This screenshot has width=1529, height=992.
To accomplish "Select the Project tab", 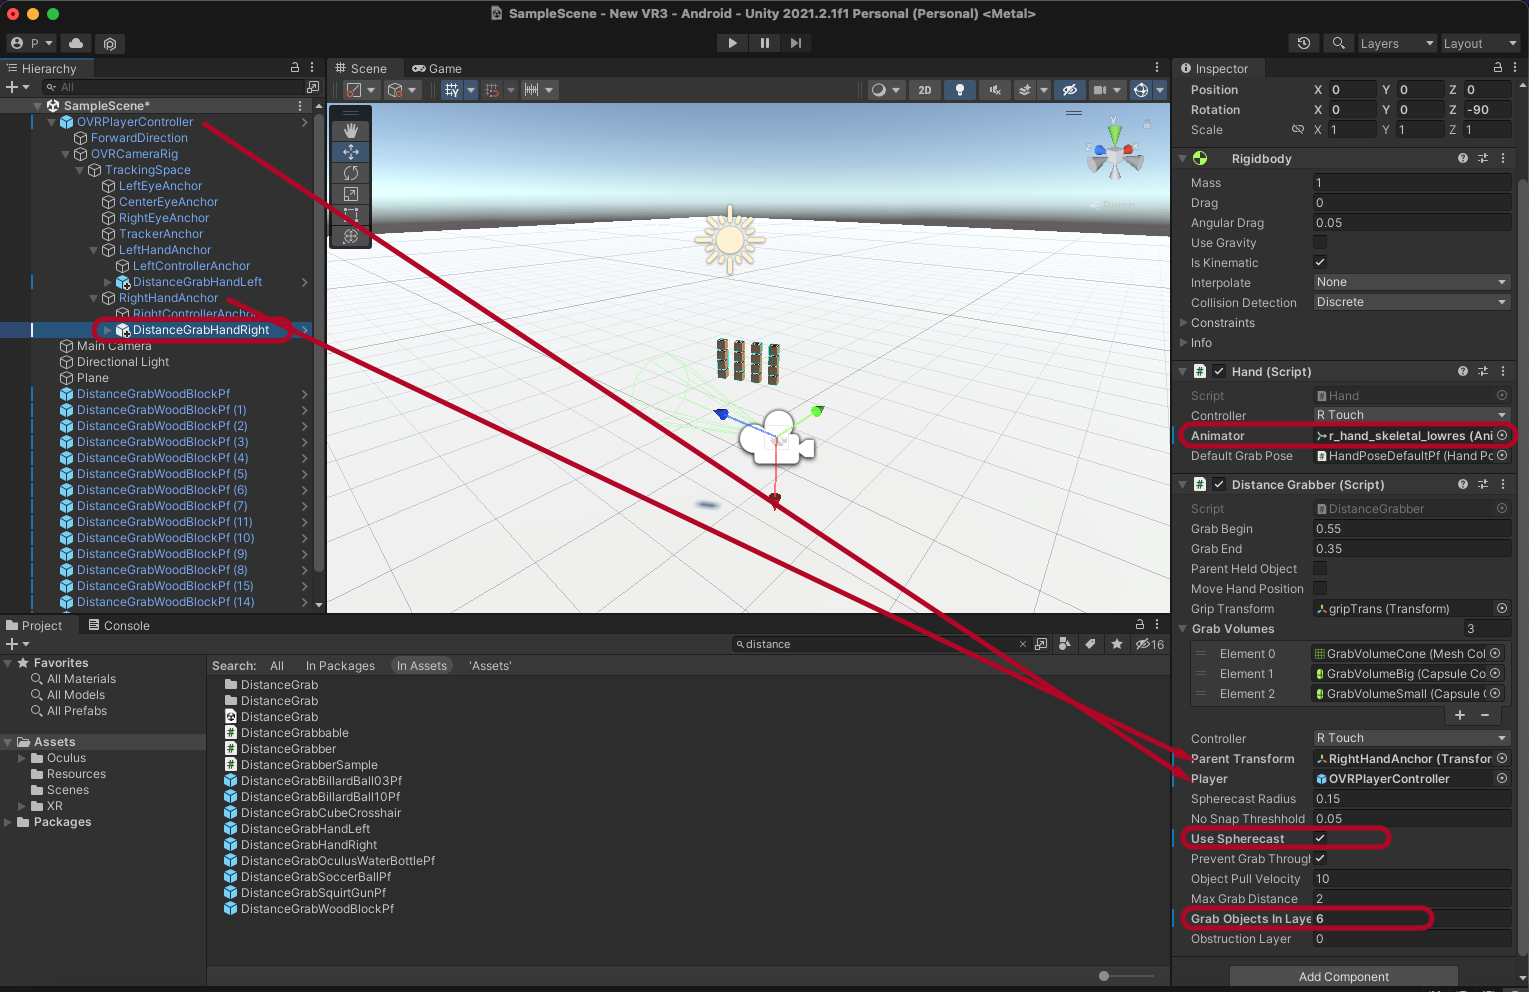I will click(35, 626).
